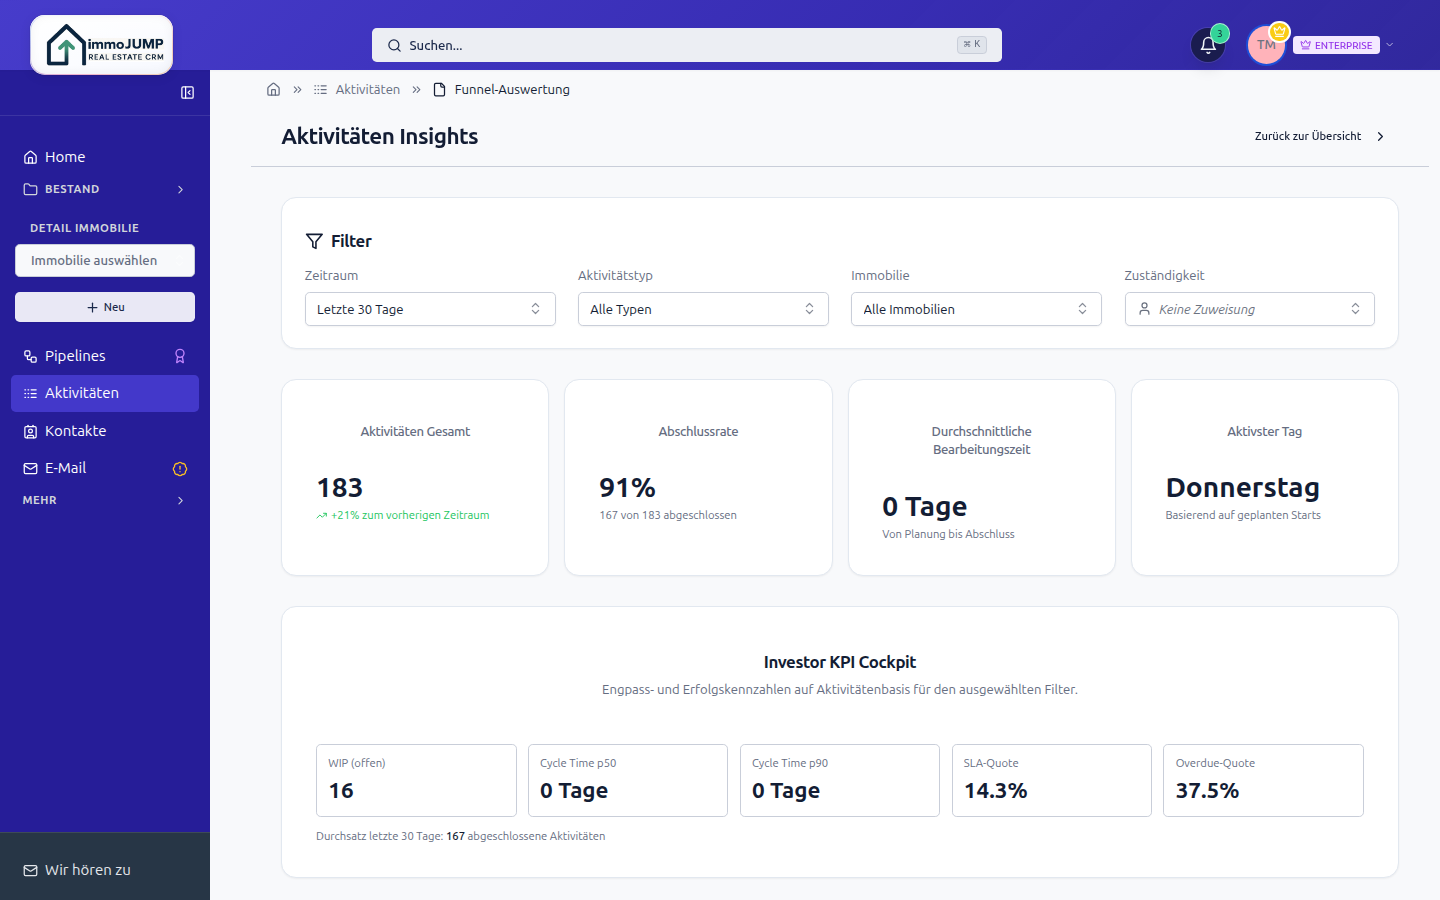Open Aktivitäten breadcrumb link

pos(367,89)
